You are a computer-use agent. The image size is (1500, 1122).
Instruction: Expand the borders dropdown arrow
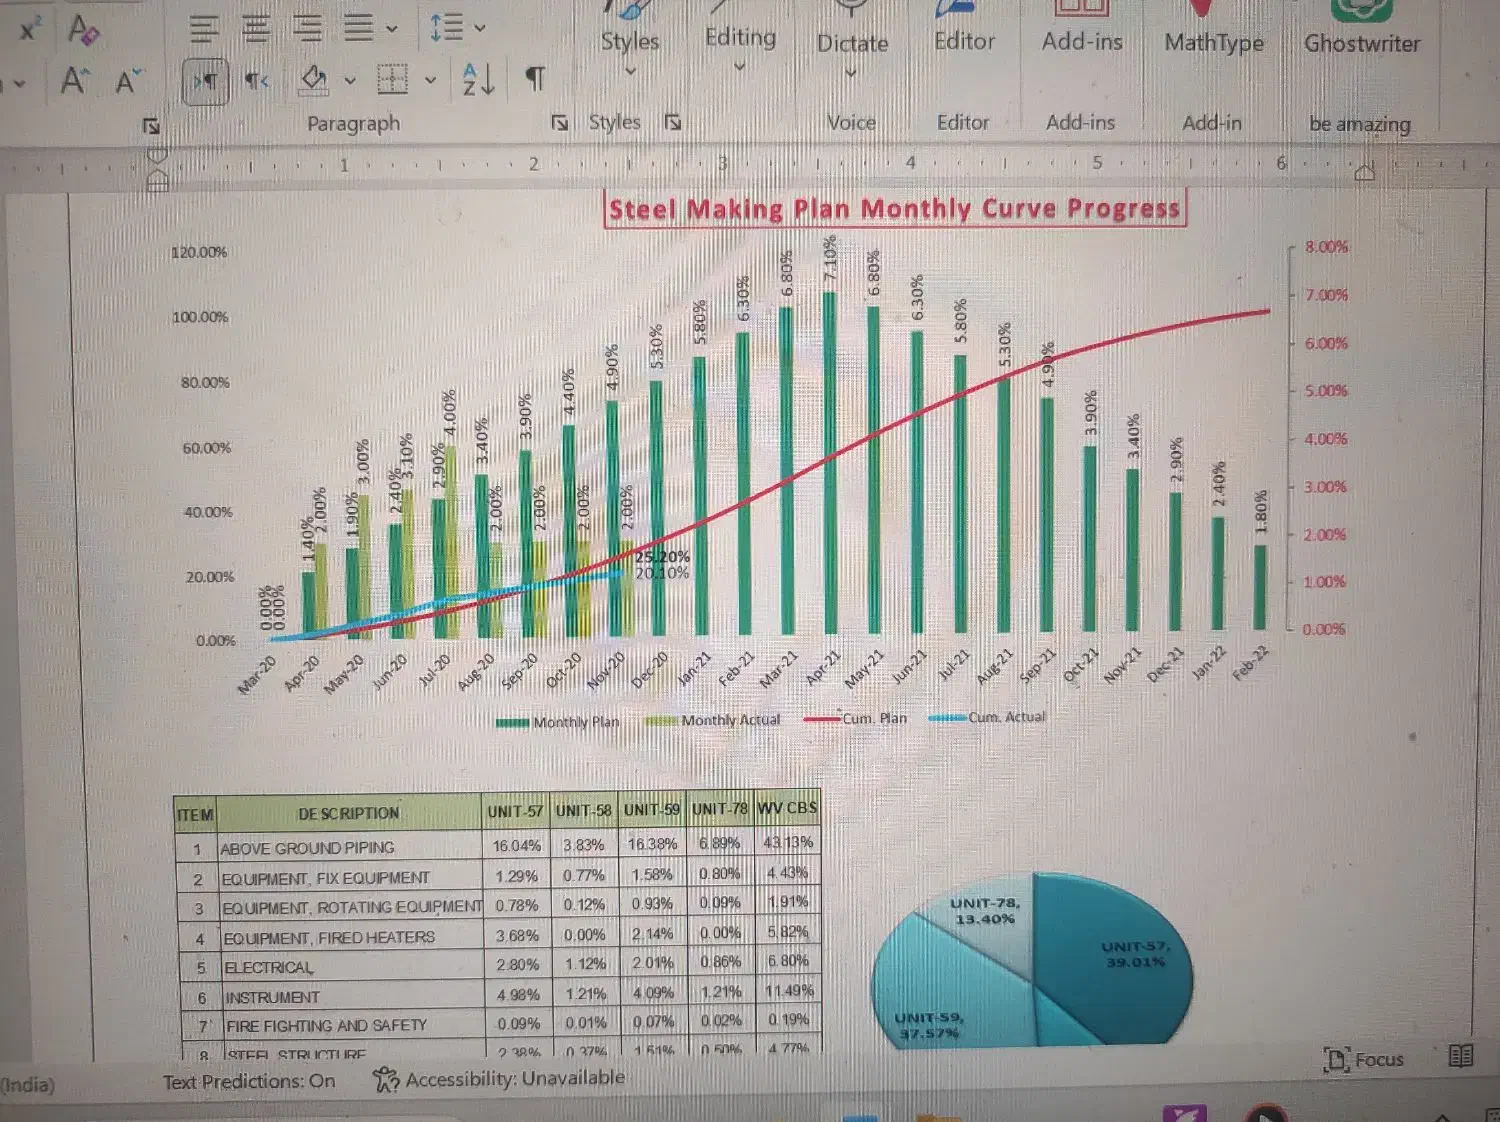tap(431, 80)
